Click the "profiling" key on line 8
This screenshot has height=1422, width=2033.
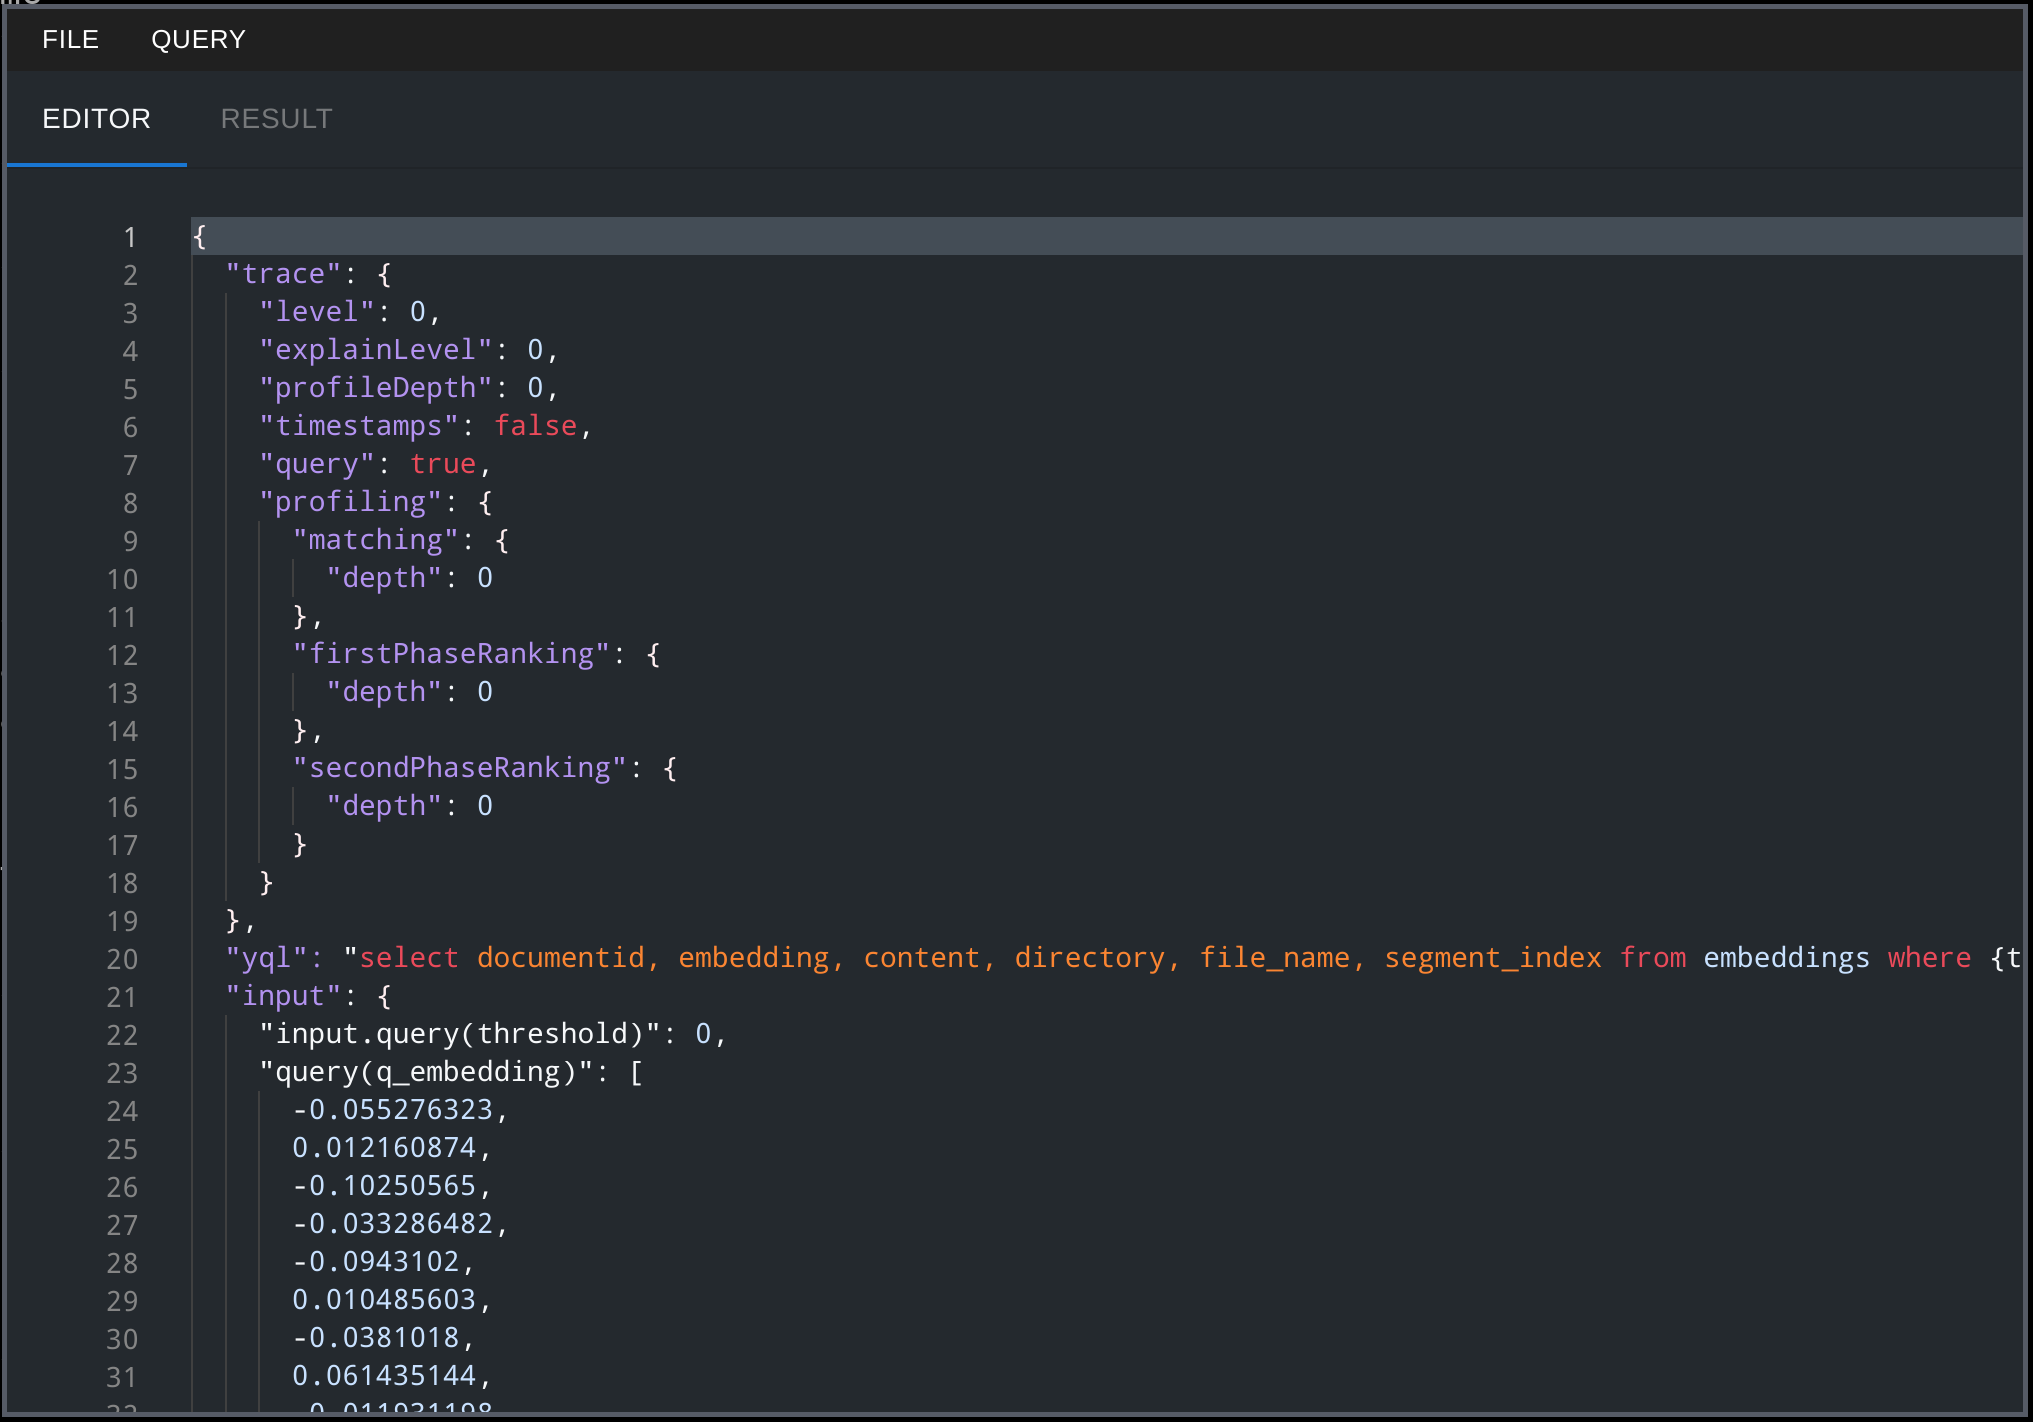tap(350, 502)
